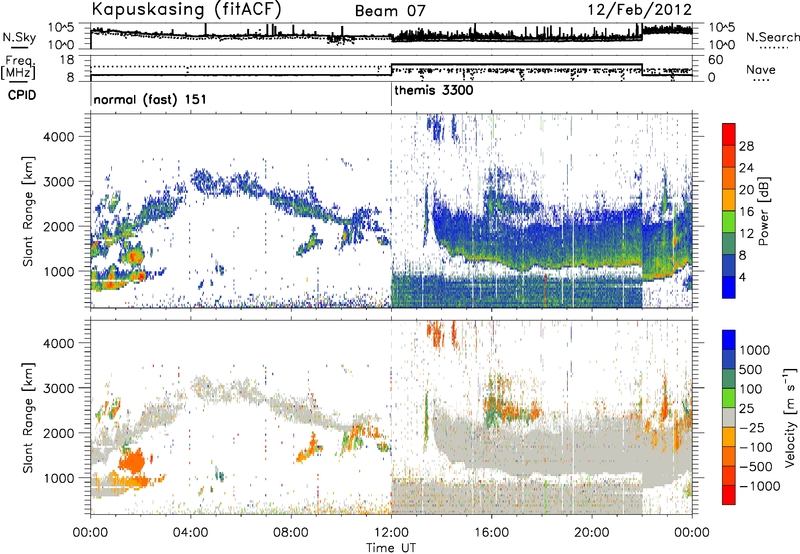Click the red swatch of the Power colorbar
This screenshot has width=800, height=554.
(x=729, y=134)
